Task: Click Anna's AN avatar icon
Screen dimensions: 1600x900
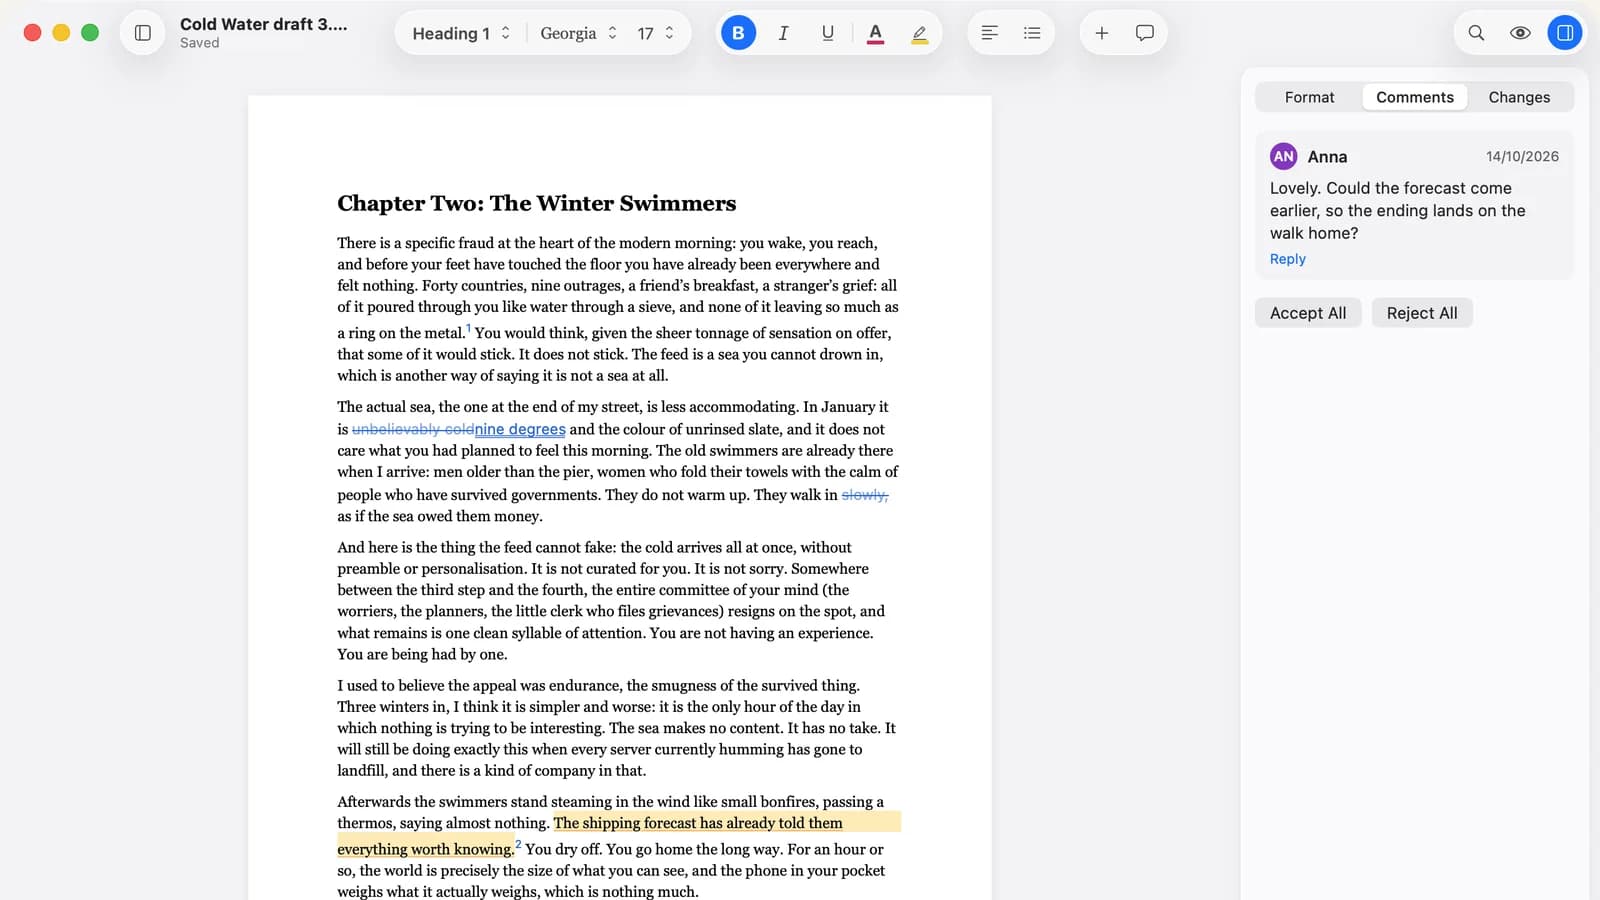Action: point(1284,156)
